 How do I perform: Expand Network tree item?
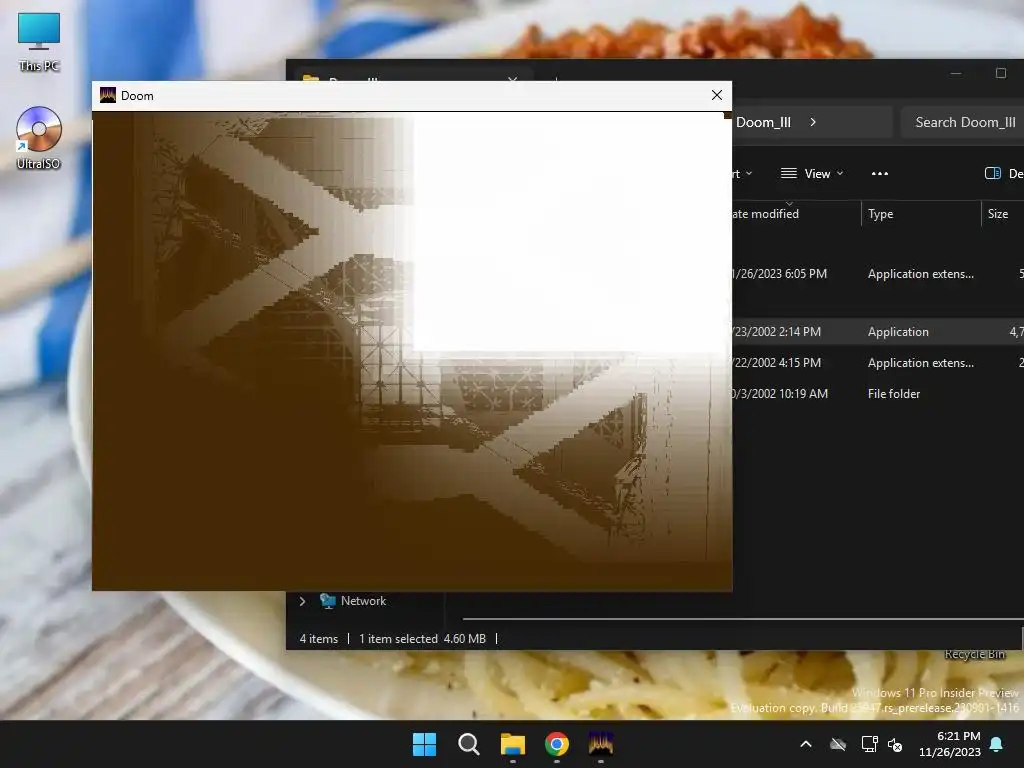(x=302, y=601)
